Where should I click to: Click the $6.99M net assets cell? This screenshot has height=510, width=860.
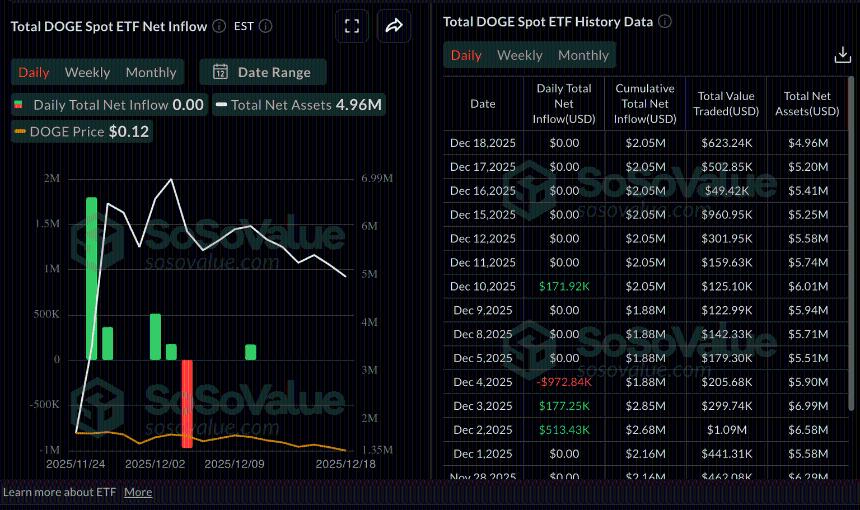click(x=807, y=406)
